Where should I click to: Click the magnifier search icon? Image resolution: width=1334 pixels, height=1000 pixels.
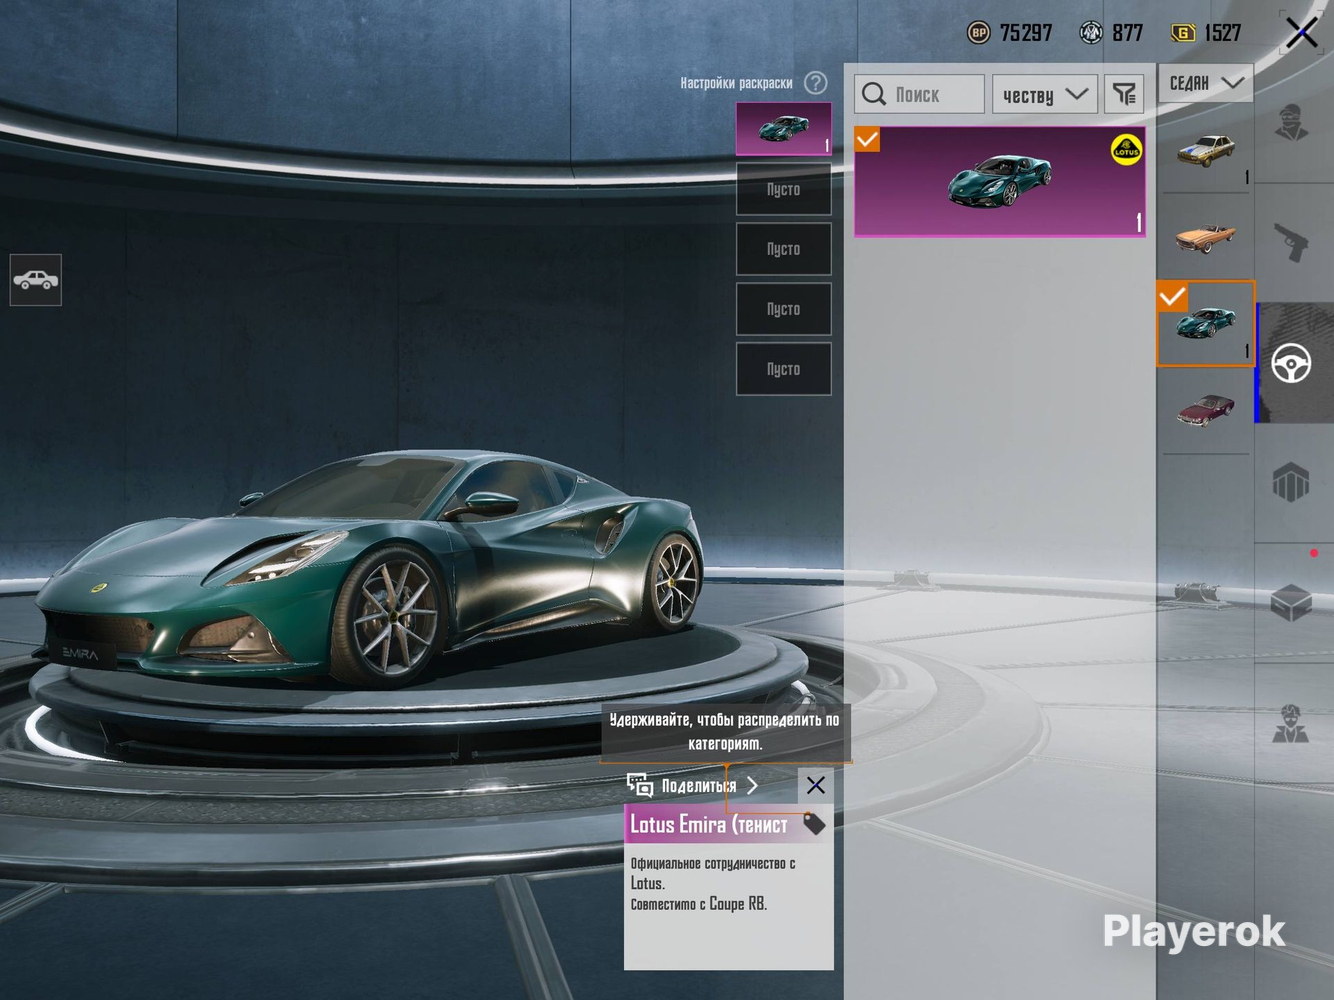coord(874,94)
